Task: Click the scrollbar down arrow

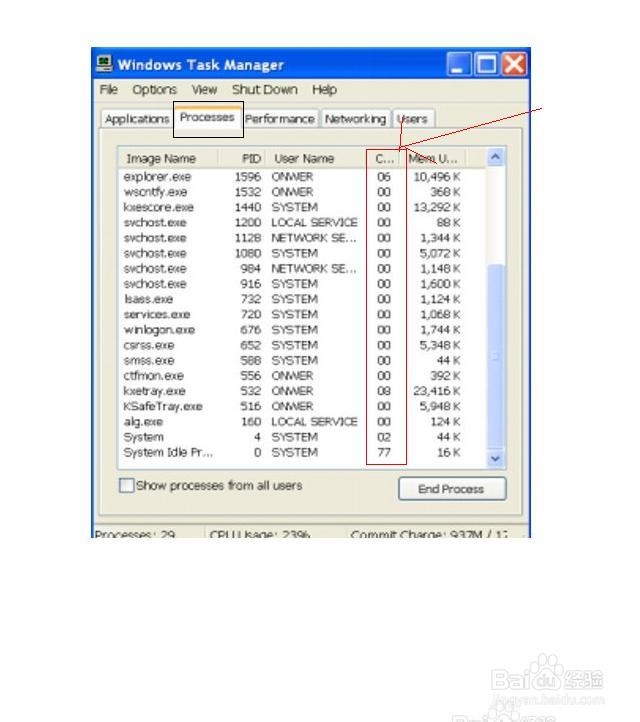Action: click(495, 458)
